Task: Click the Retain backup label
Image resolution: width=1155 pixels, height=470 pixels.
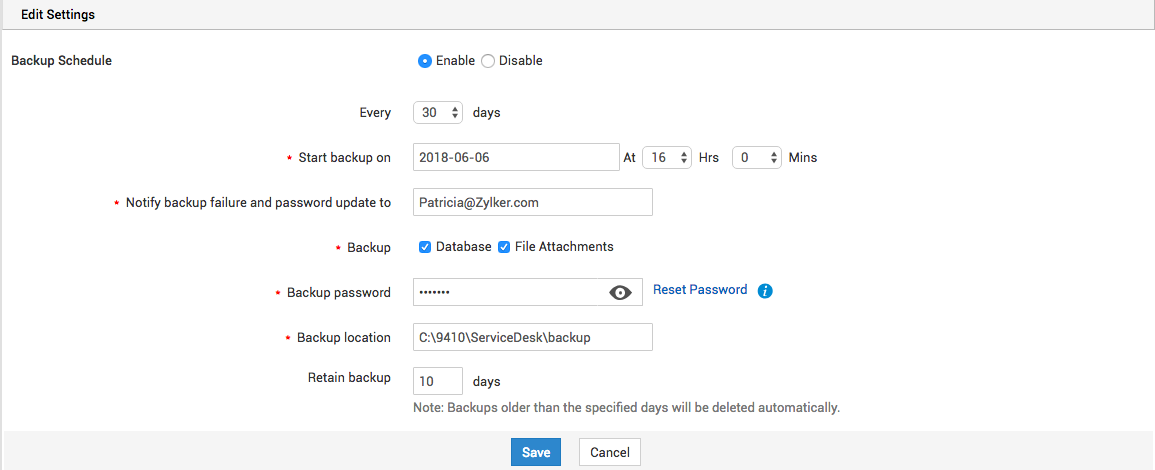Action: coord(349,378)
